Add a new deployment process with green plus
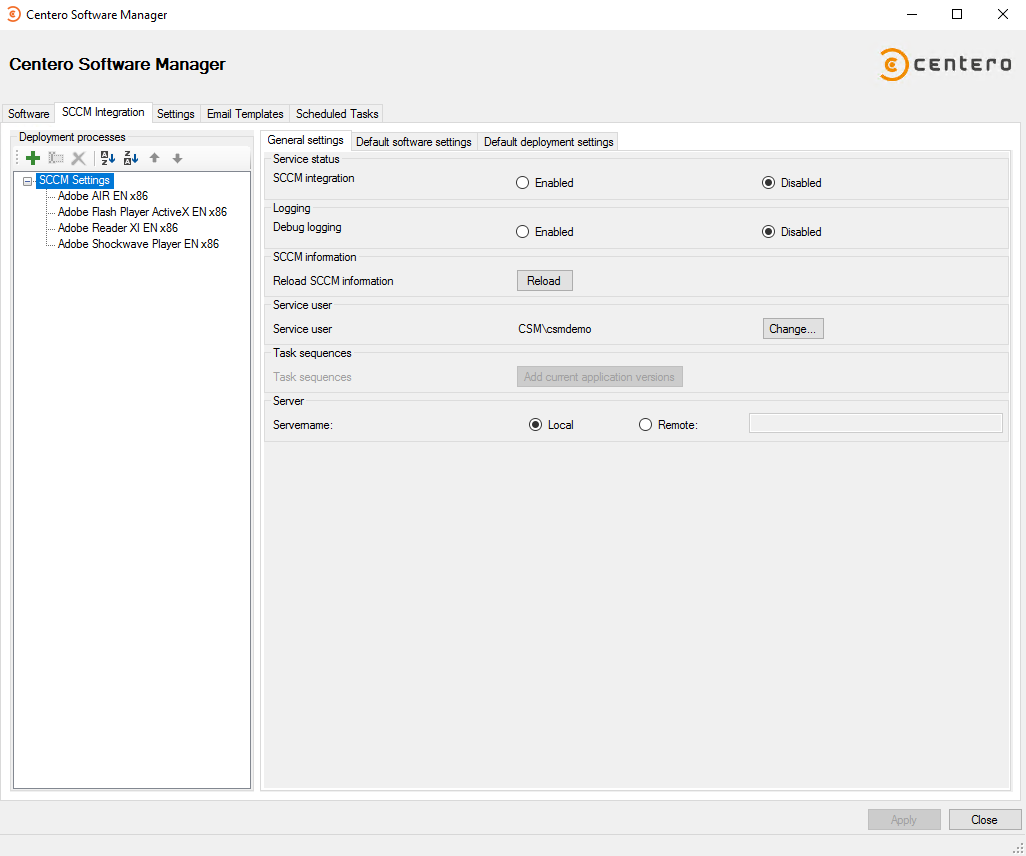Screen dimensions: 1026x856 click(x=33, y=158)
